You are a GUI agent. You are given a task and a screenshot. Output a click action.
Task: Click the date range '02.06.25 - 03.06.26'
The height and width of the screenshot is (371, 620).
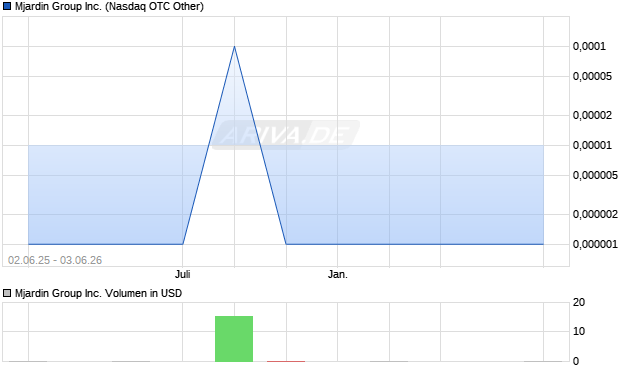55,260
